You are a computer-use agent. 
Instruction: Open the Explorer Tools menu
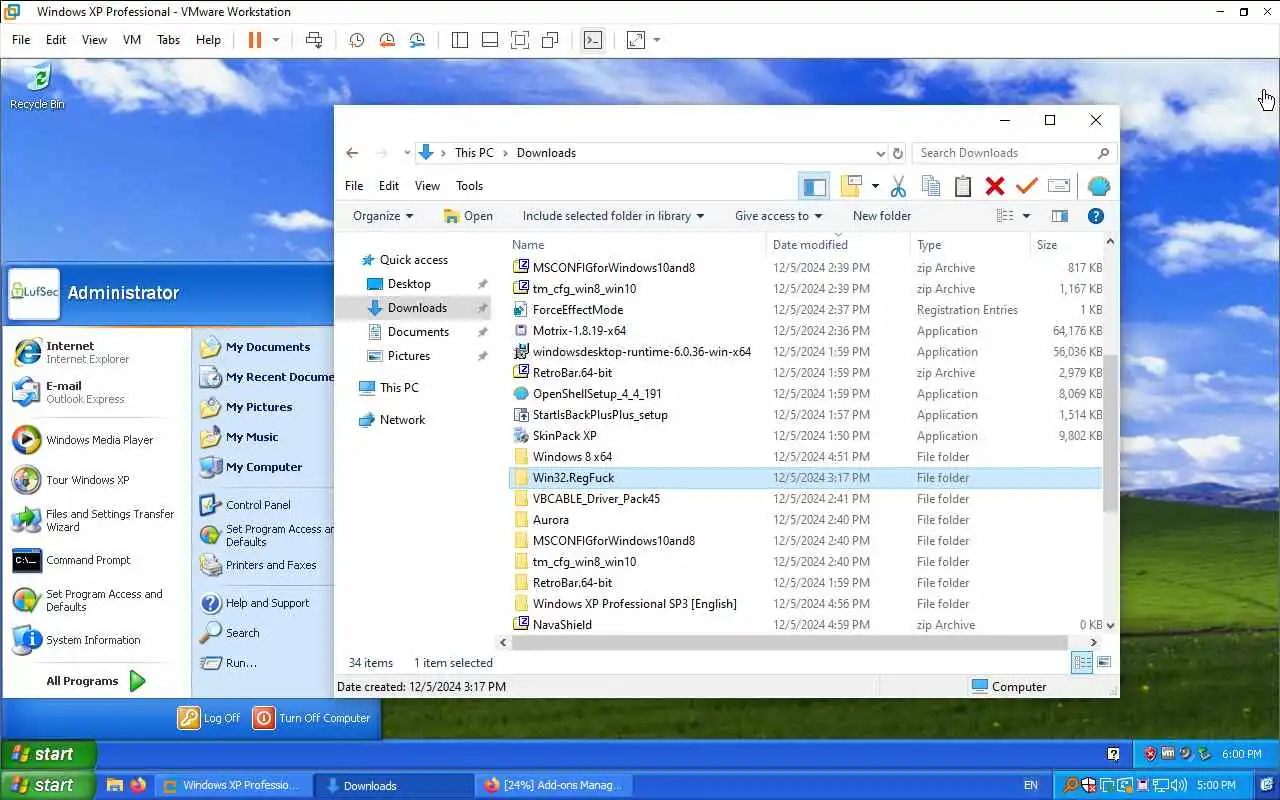(469, 186)
